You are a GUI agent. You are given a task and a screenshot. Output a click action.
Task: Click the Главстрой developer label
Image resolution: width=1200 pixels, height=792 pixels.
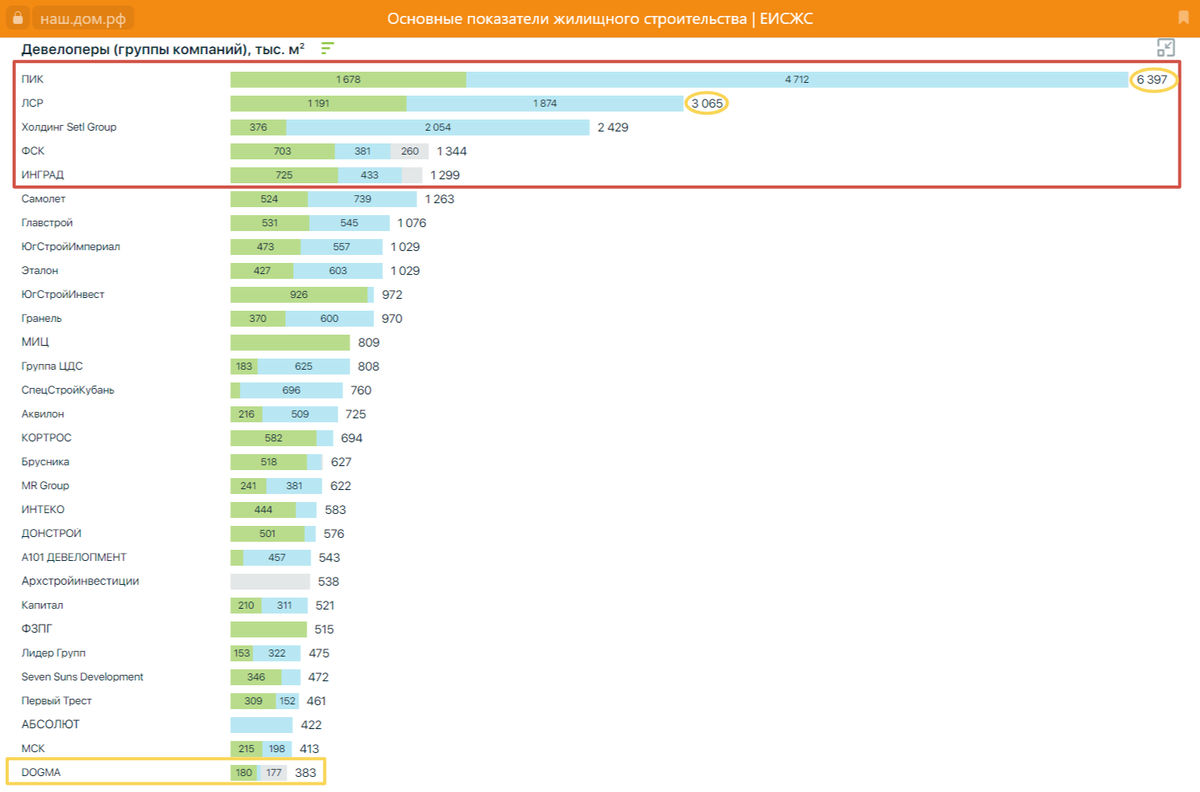(x=47, y=223)
